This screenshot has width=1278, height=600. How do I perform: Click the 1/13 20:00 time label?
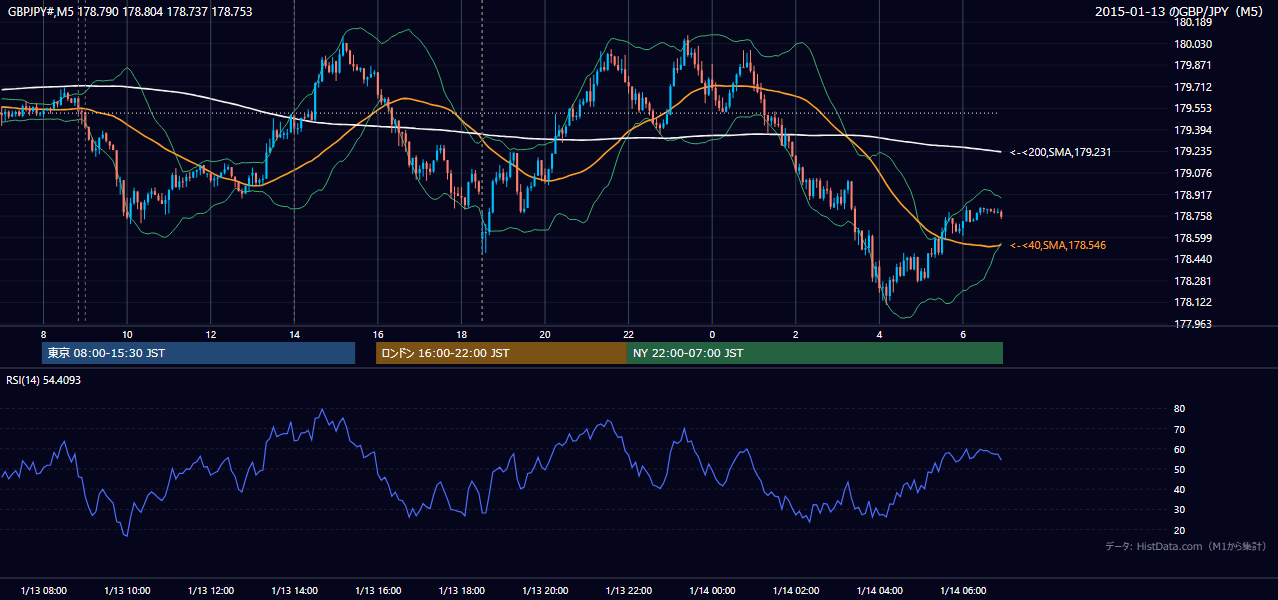545,591
